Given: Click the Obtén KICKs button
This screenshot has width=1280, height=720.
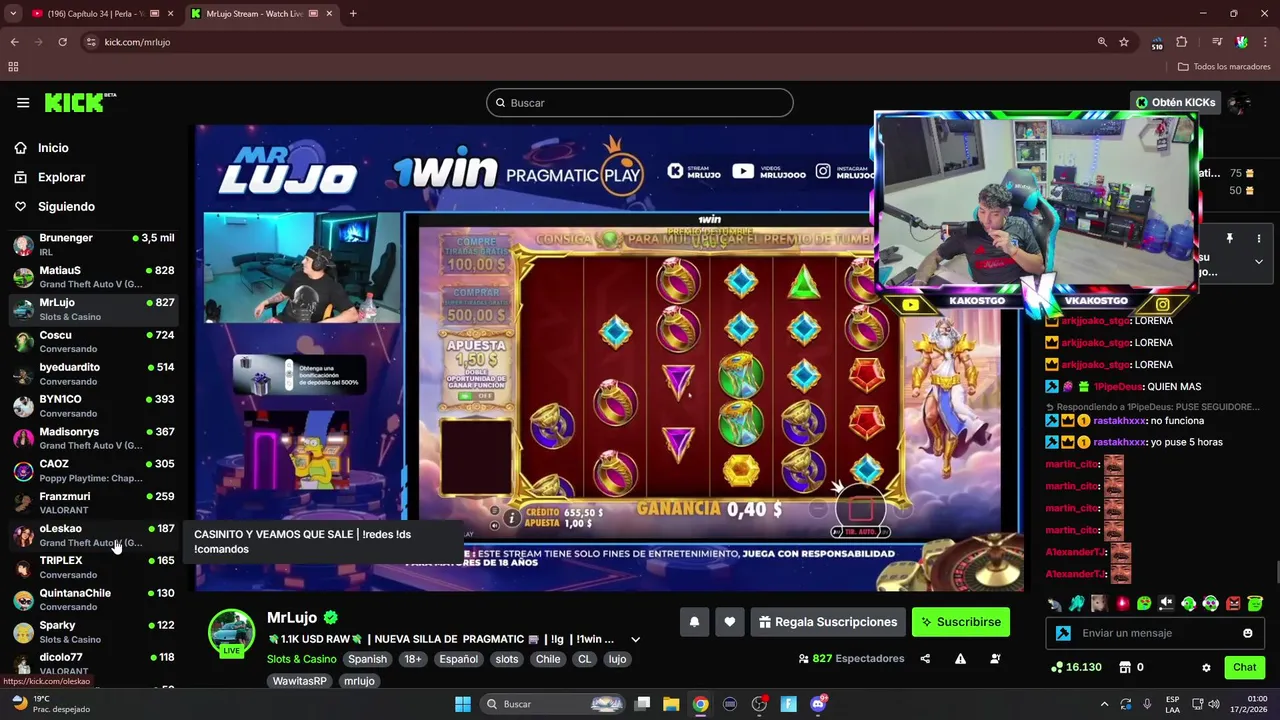Looking at the screenshot, I should [x=1175, y=102].
